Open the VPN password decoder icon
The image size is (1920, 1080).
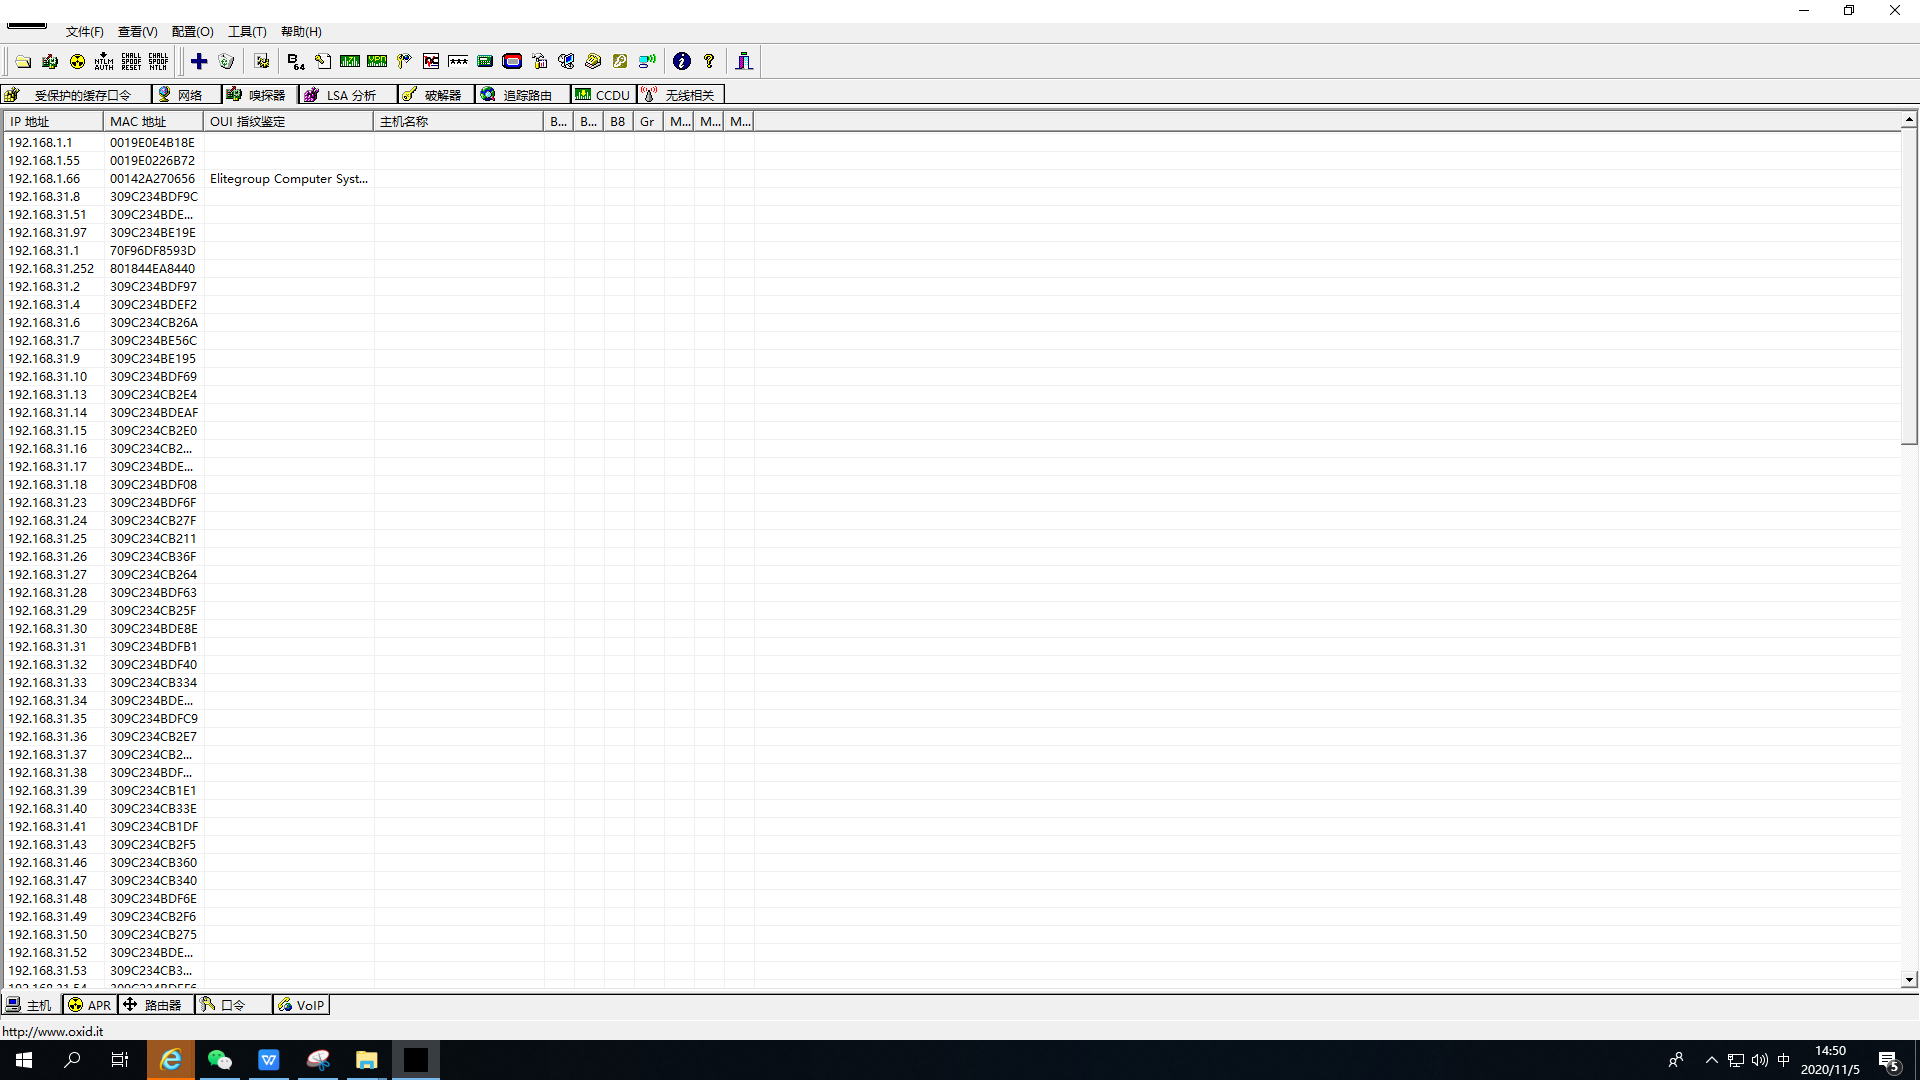click(377, 62)
